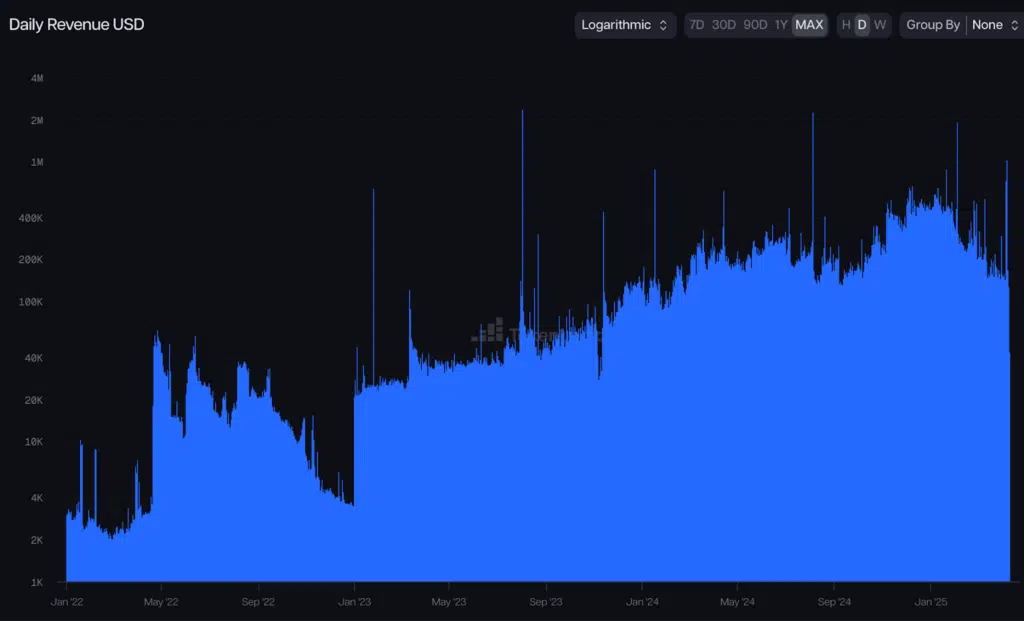The image size is (1024, 621).
Task: Select the daily (D) interval
Action: (x=862, y=25)
